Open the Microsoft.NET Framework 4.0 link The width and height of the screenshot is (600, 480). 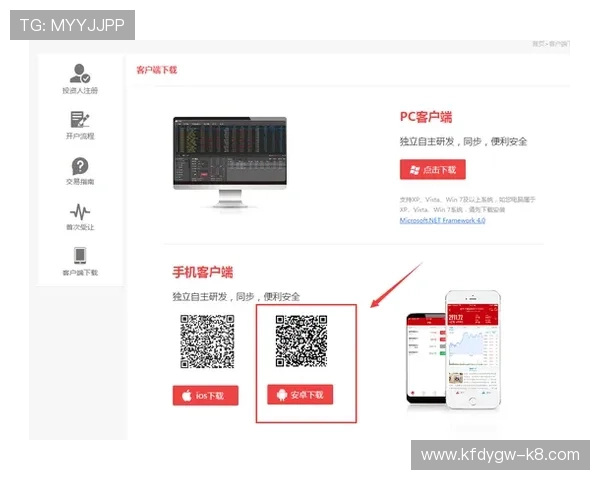442,220
